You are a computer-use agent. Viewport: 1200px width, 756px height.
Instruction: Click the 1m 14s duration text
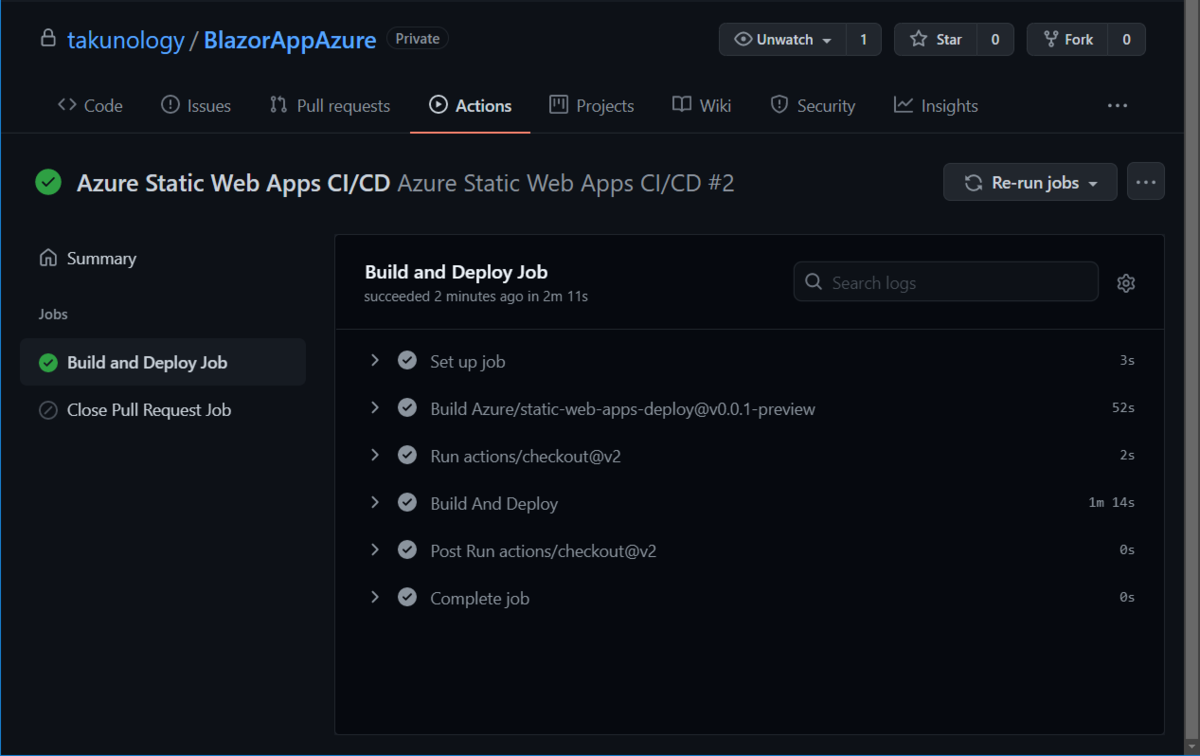[1112, 502]
